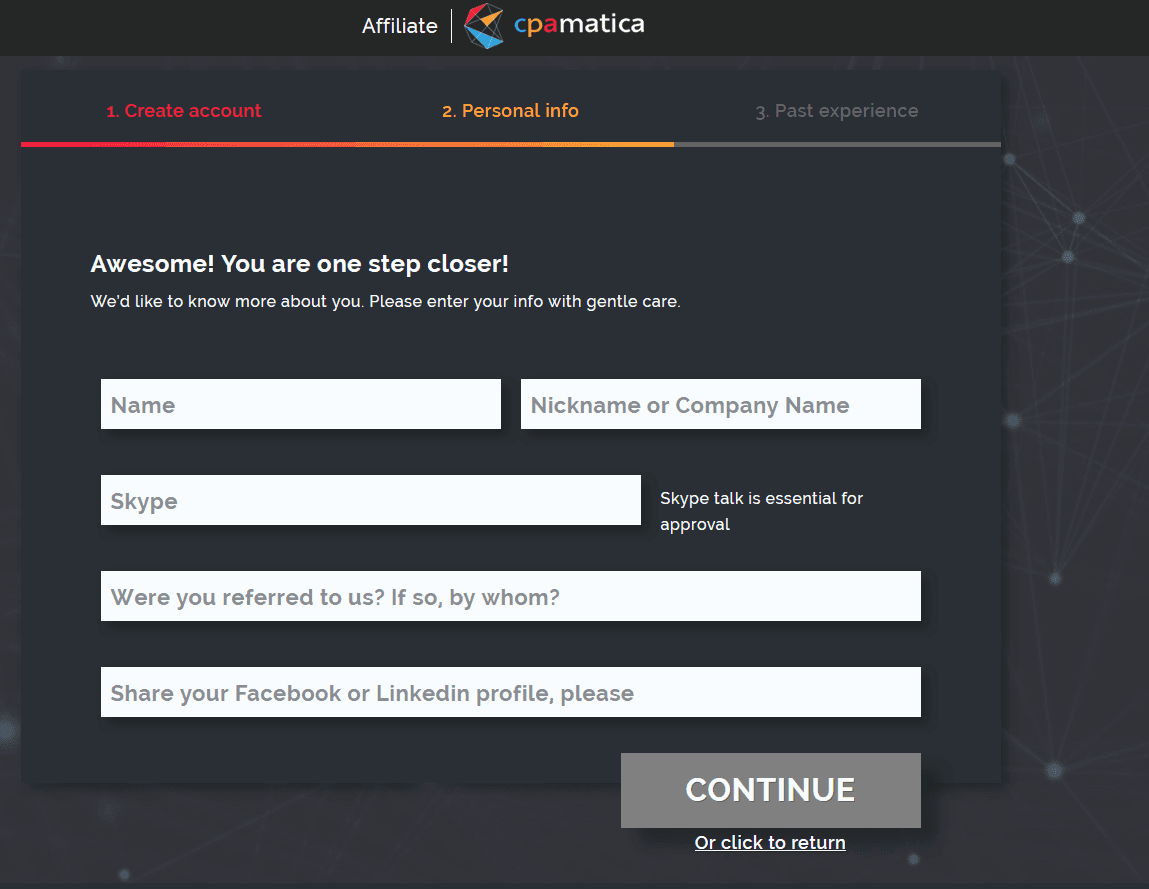The height and width of the screenshot is (889, 1149).
Task: Click the Nickname or Company Name field
Action: tap(720, 404)
